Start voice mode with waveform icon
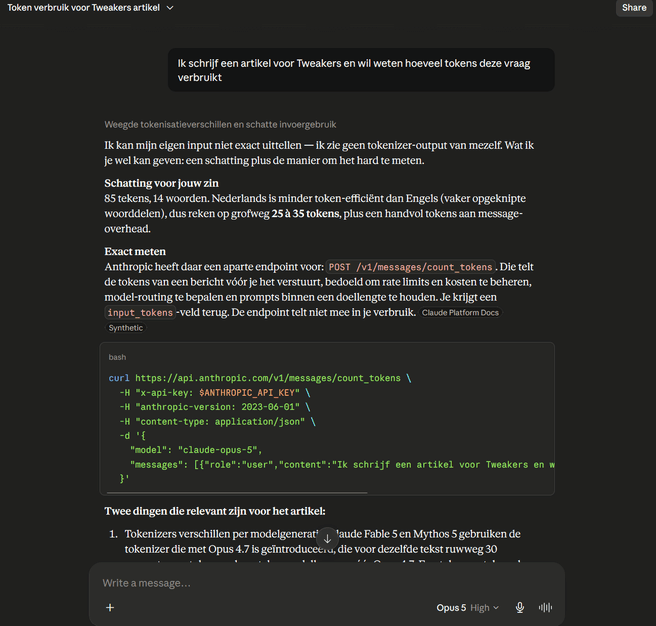The image size is (656, 626). [545, 608]
